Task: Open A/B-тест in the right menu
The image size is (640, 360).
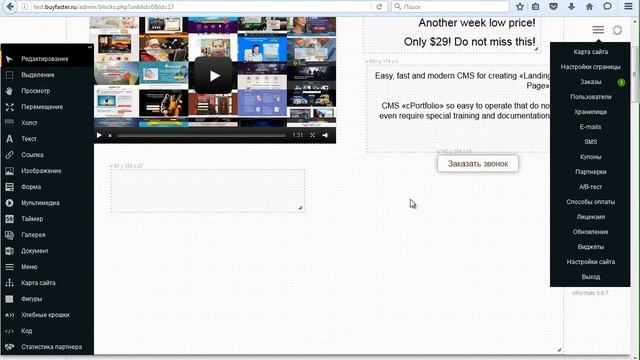Action: (590, 187)
